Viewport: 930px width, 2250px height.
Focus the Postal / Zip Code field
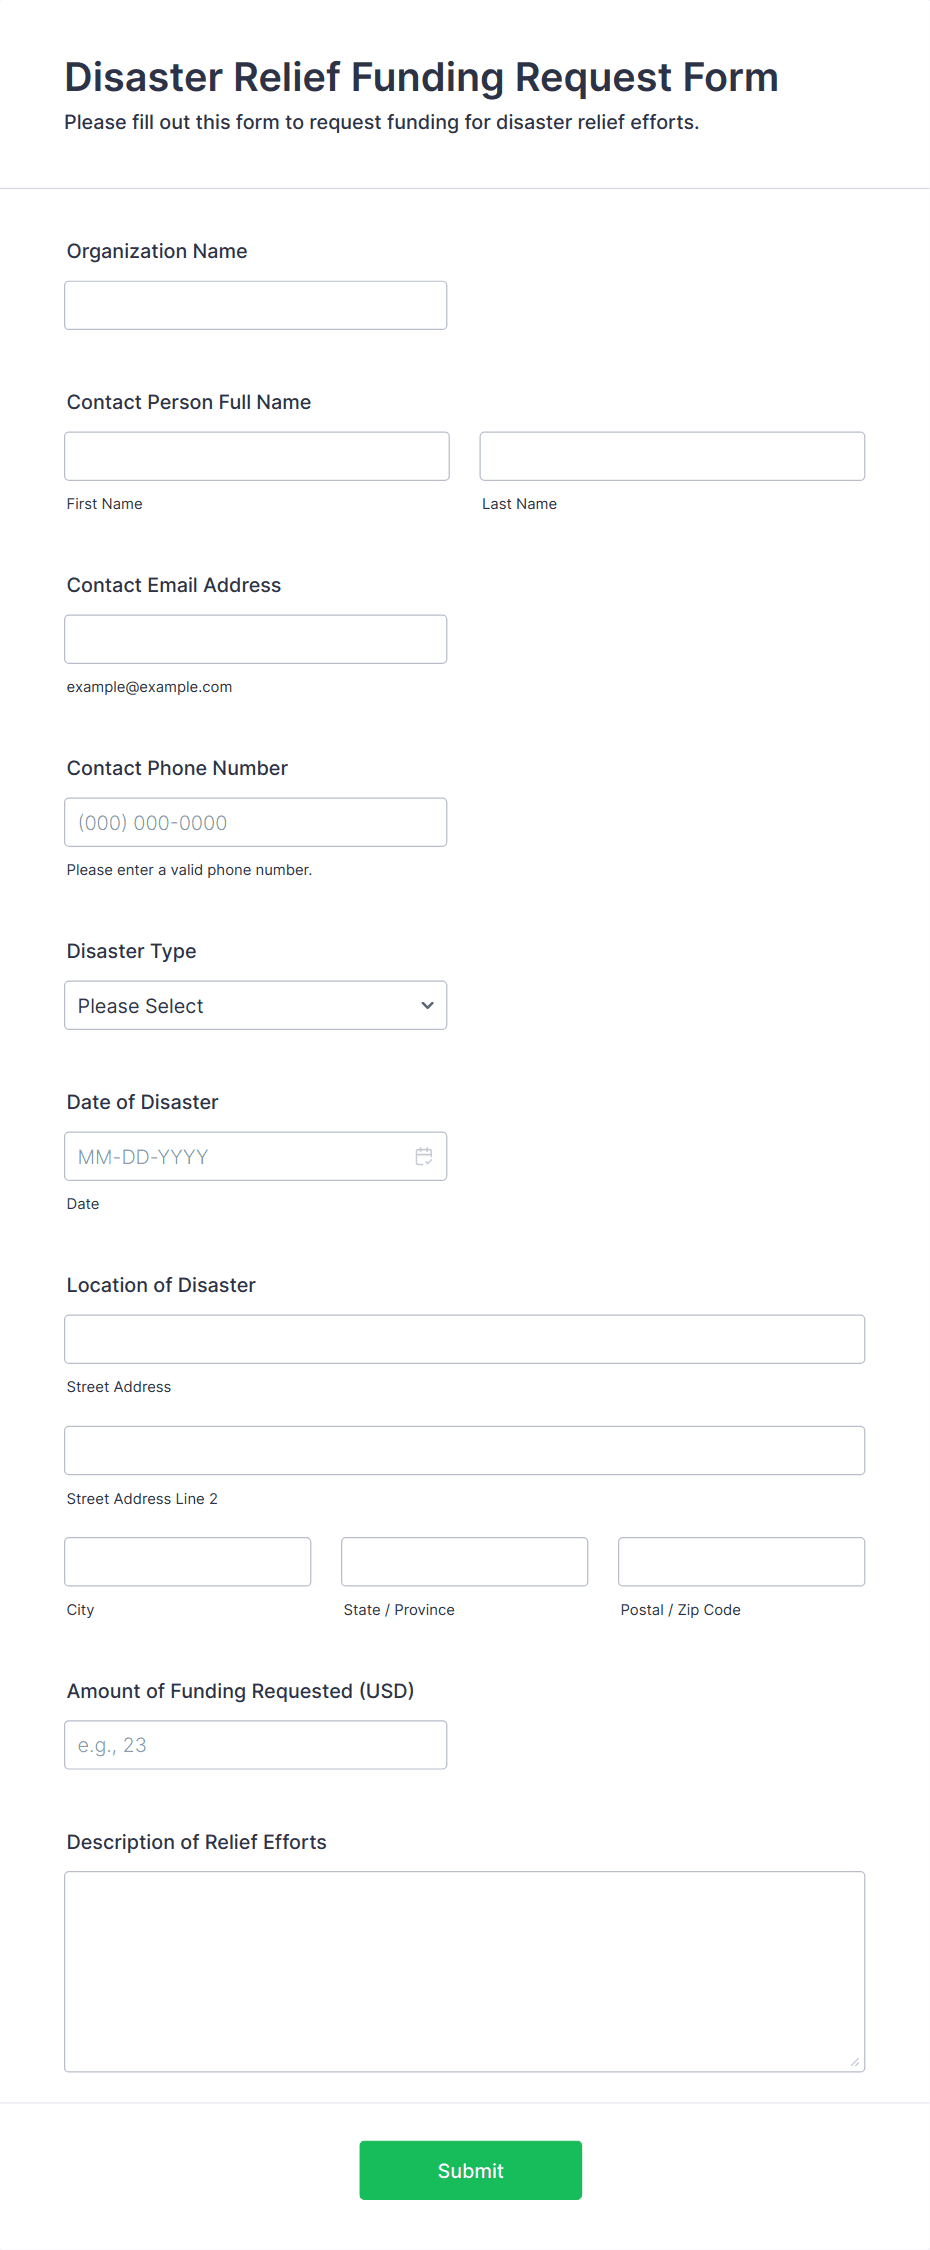742,1561
